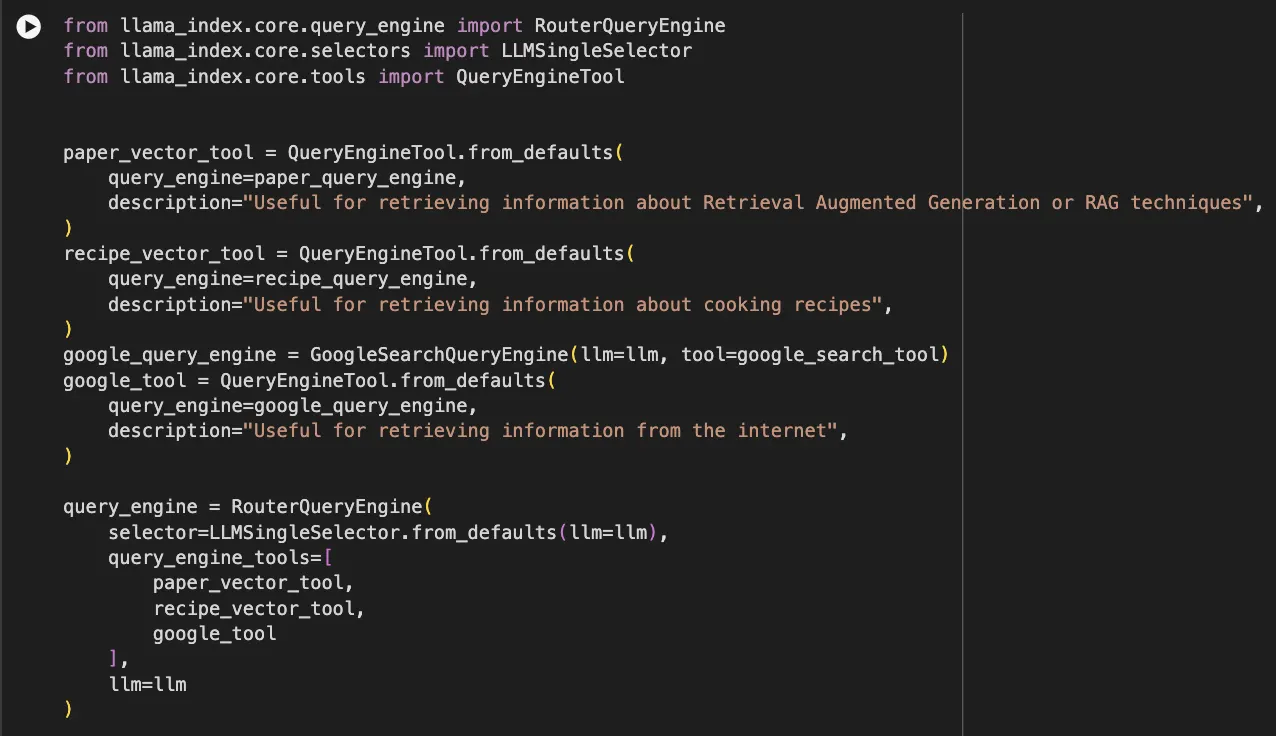This screenshot has height=736, width=1276.
Task: Click the RouterQueryEngine( constructor call
Action: [x=332, y=507]
